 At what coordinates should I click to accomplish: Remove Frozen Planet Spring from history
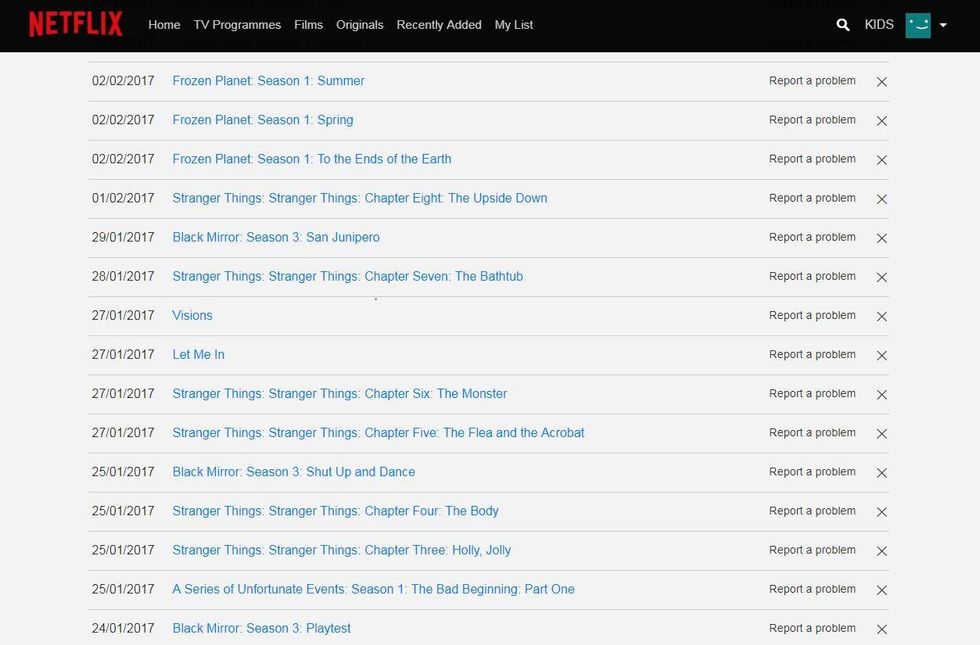coord(882,121)
